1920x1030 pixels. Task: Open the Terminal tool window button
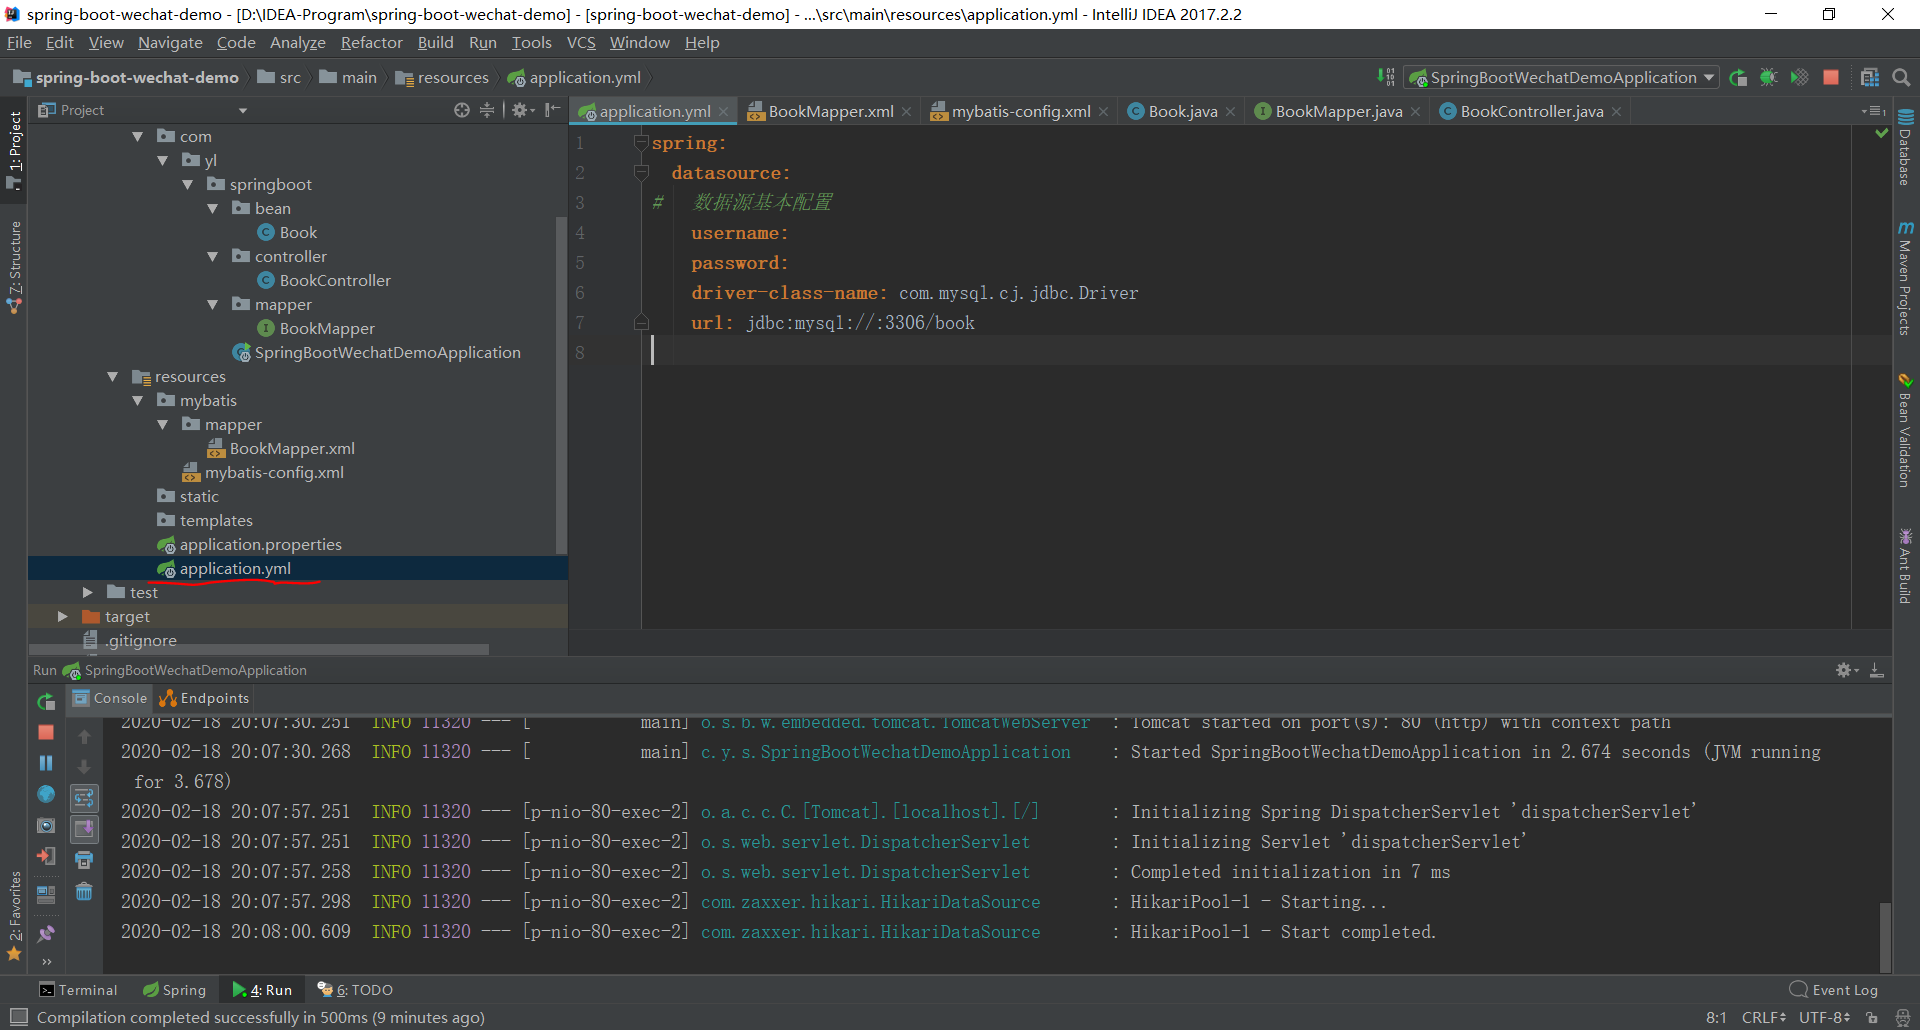coord(78,990)
